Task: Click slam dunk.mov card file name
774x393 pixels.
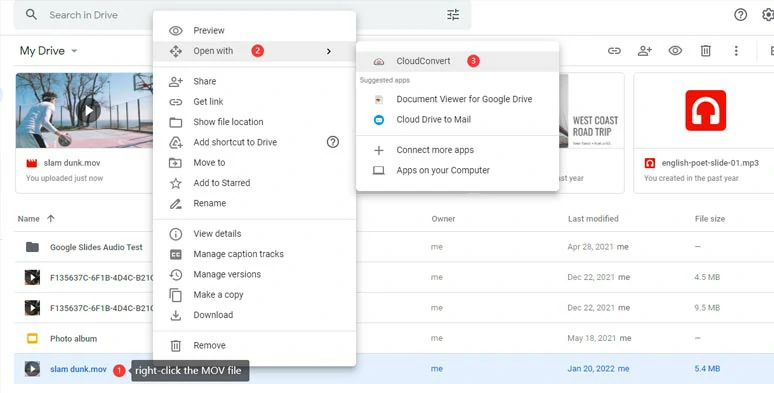Action: (72, 163)
